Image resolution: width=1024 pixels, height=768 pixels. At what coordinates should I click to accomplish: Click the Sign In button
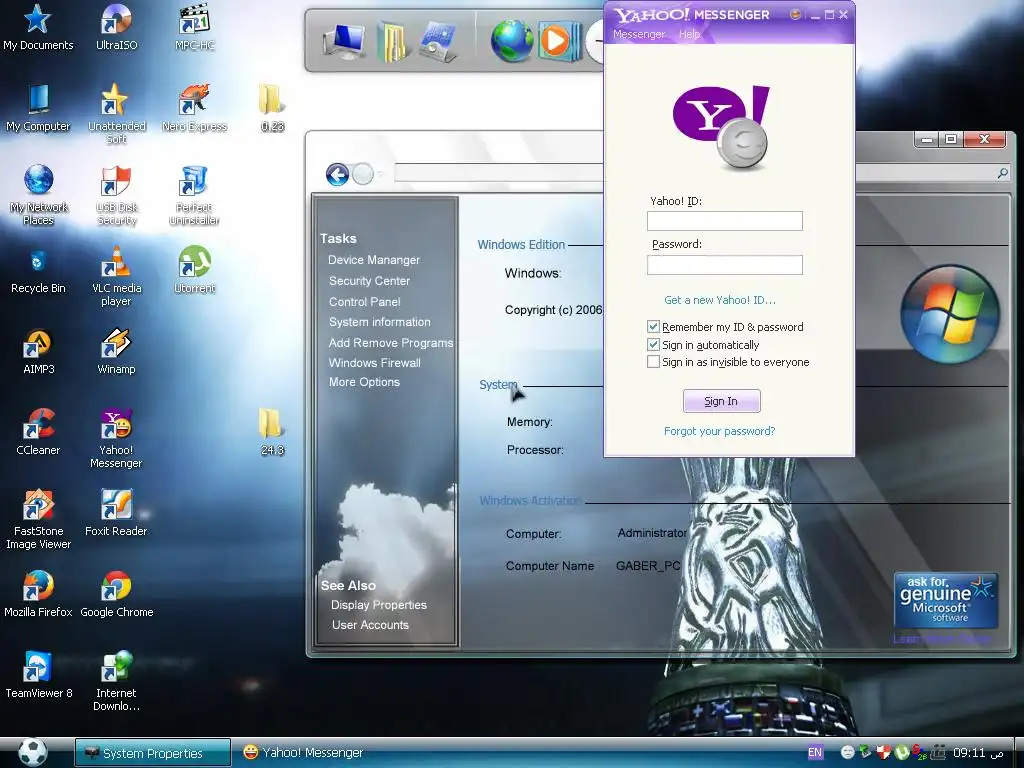tap(721, 401)
